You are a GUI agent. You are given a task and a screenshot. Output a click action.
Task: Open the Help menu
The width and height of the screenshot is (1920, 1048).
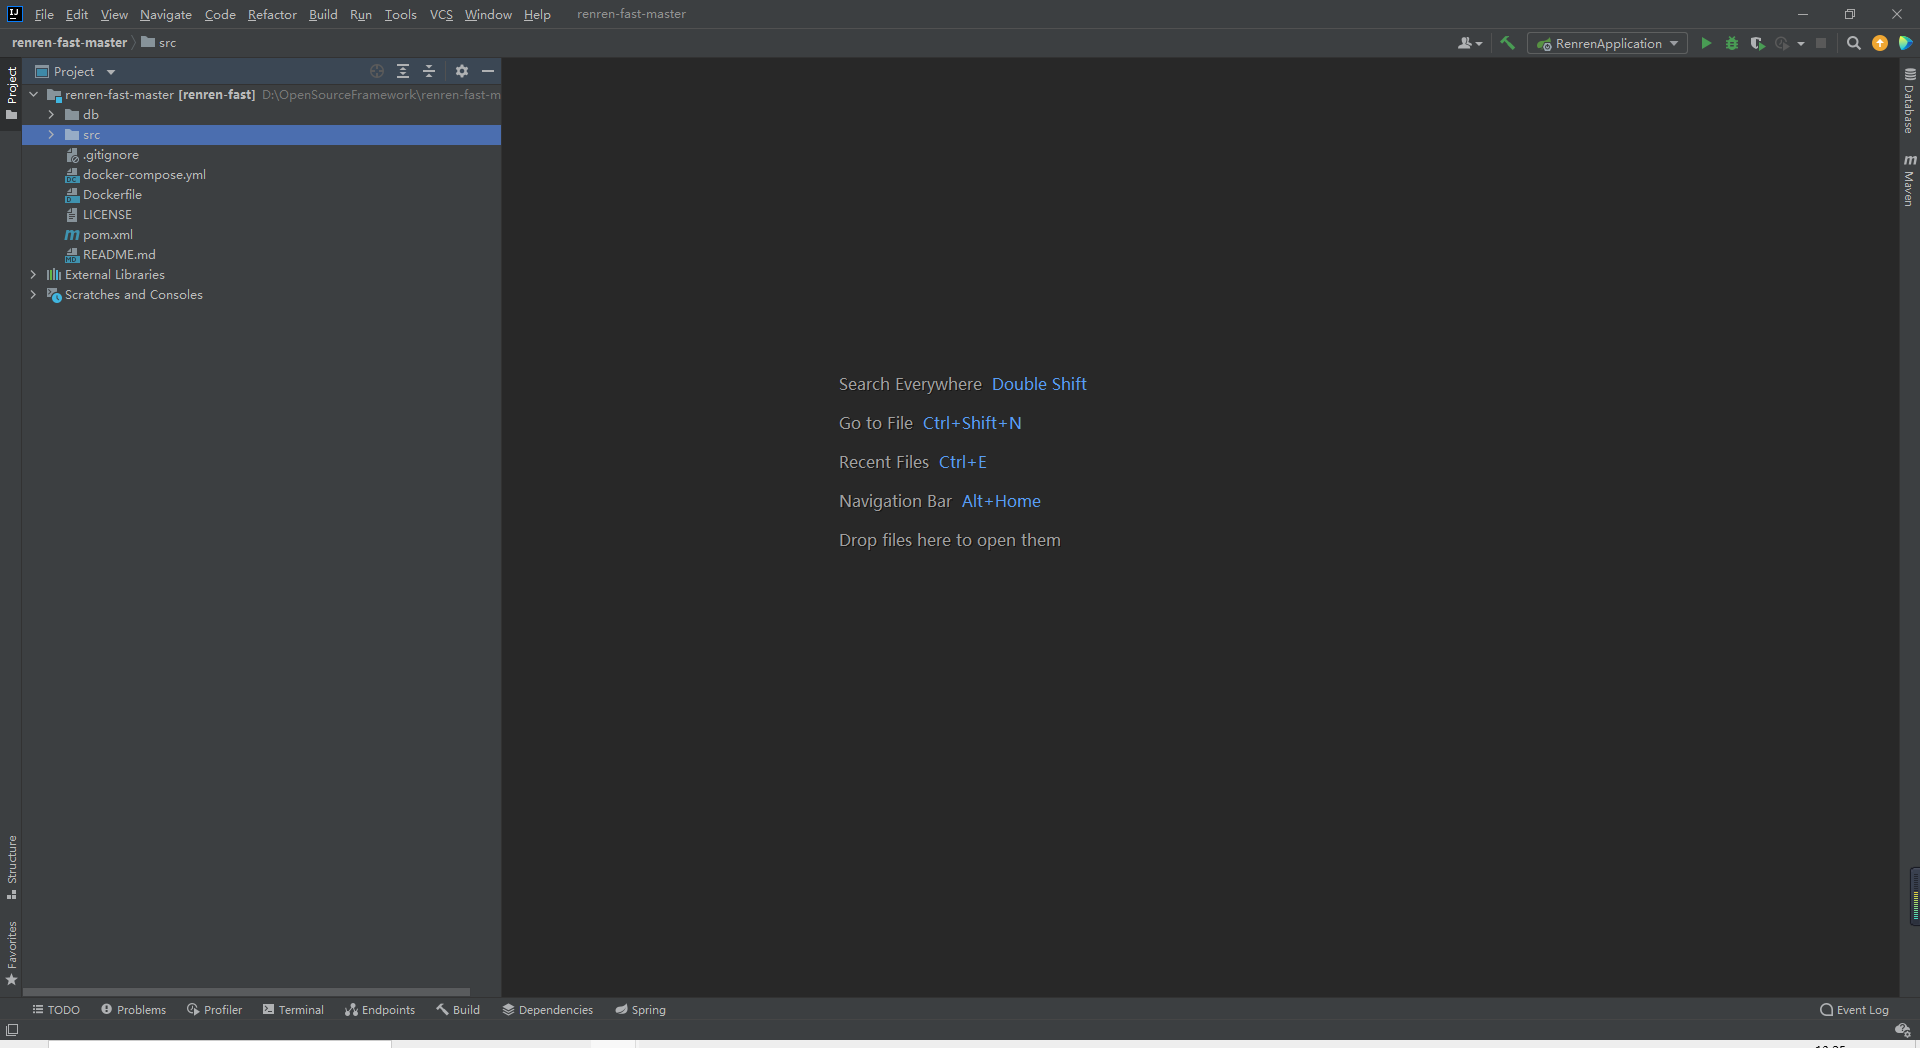[x=537, y=14]
